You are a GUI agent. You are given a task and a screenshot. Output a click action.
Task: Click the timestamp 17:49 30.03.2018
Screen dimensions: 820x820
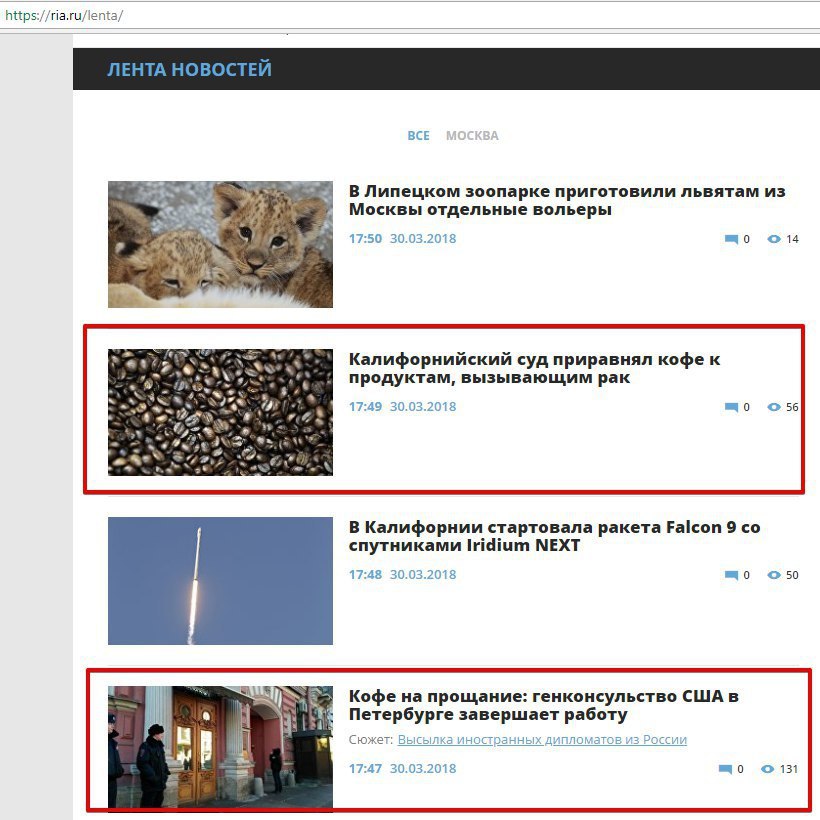pyautogui.click(x=403, y=407)
